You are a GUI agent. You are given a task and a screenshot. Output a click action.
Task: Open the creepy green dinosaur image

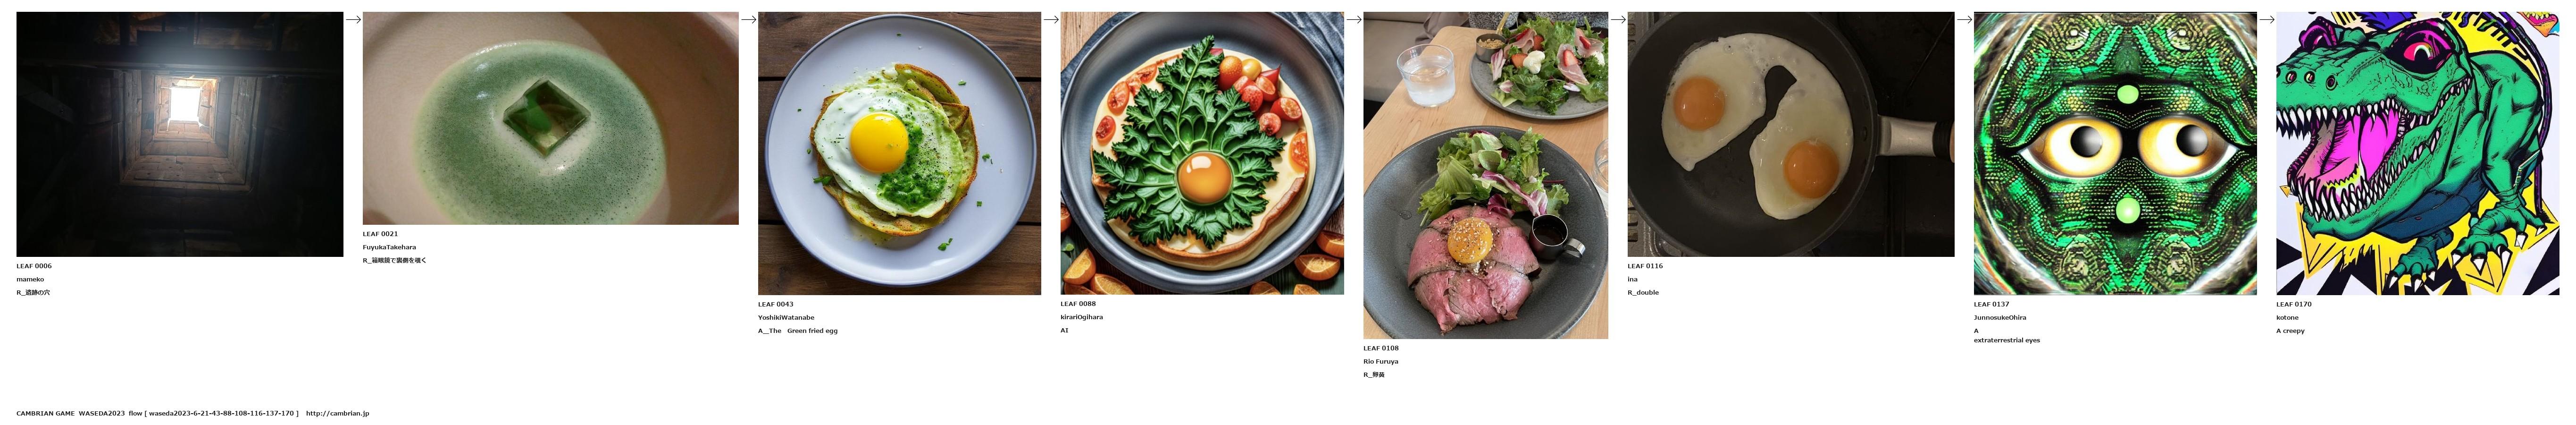click(x=2417, y=153)
